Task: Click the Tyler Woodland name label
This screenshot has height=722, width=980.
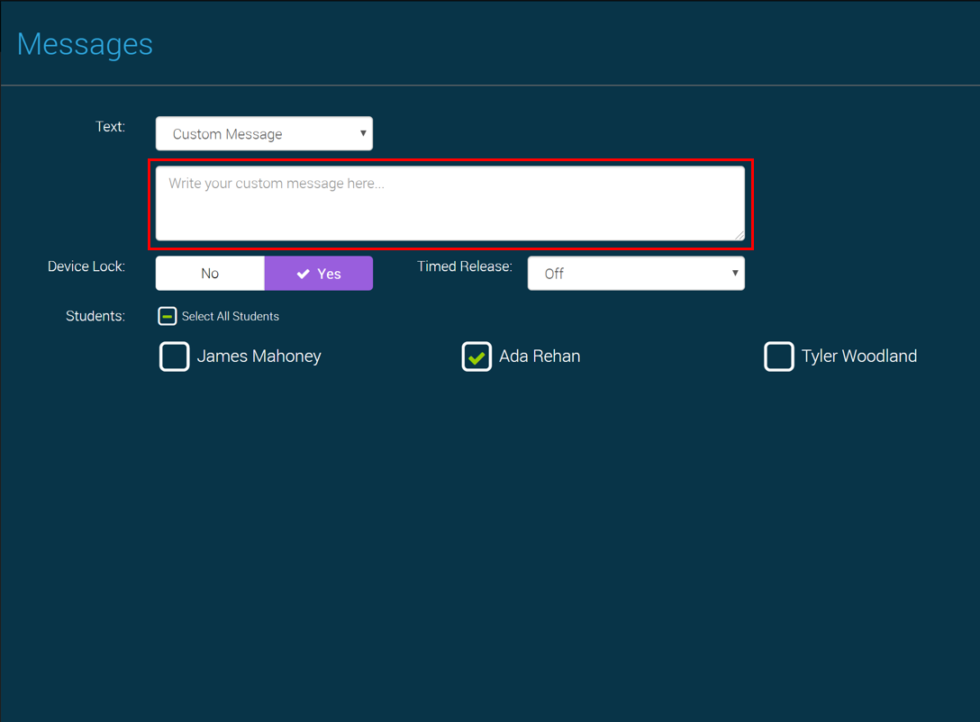Action: [x=859, y=356]
